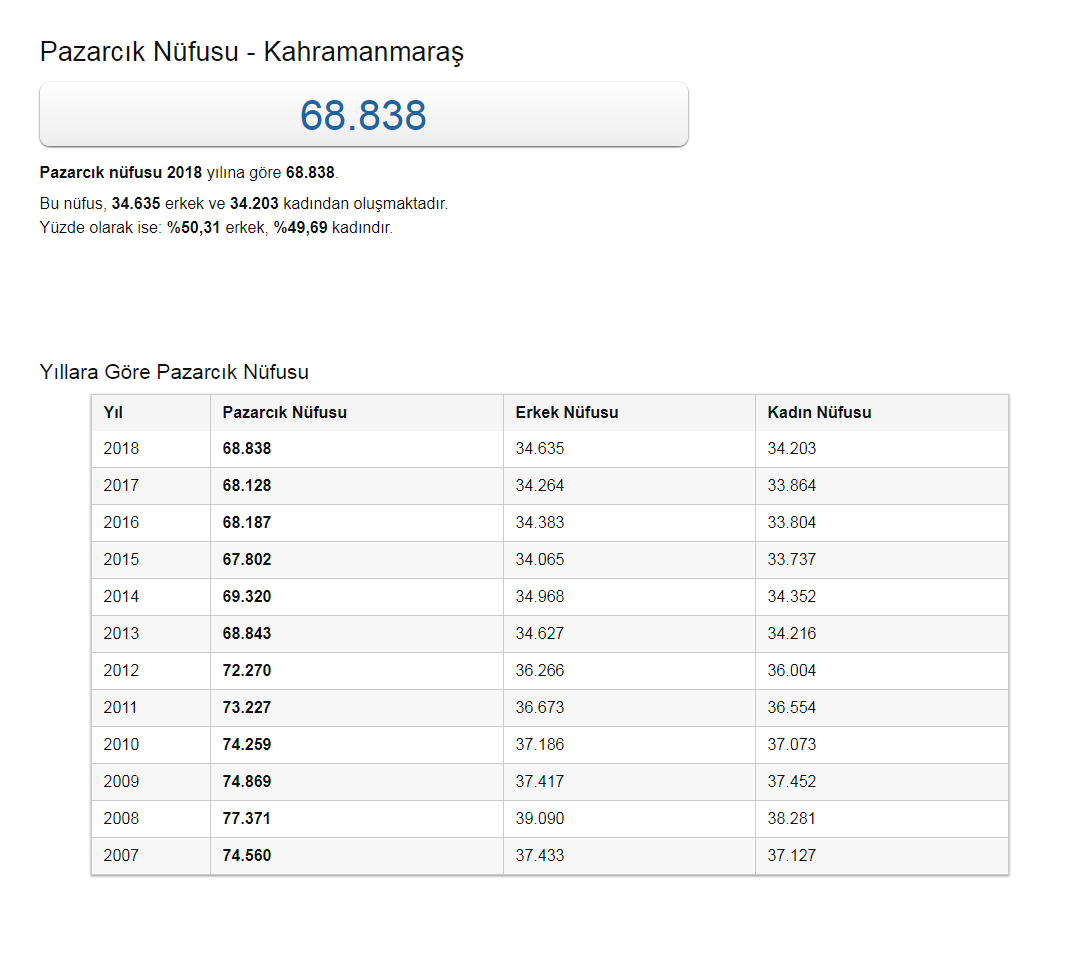
Task: Click male population 34.383
Action: pos(540,523)
